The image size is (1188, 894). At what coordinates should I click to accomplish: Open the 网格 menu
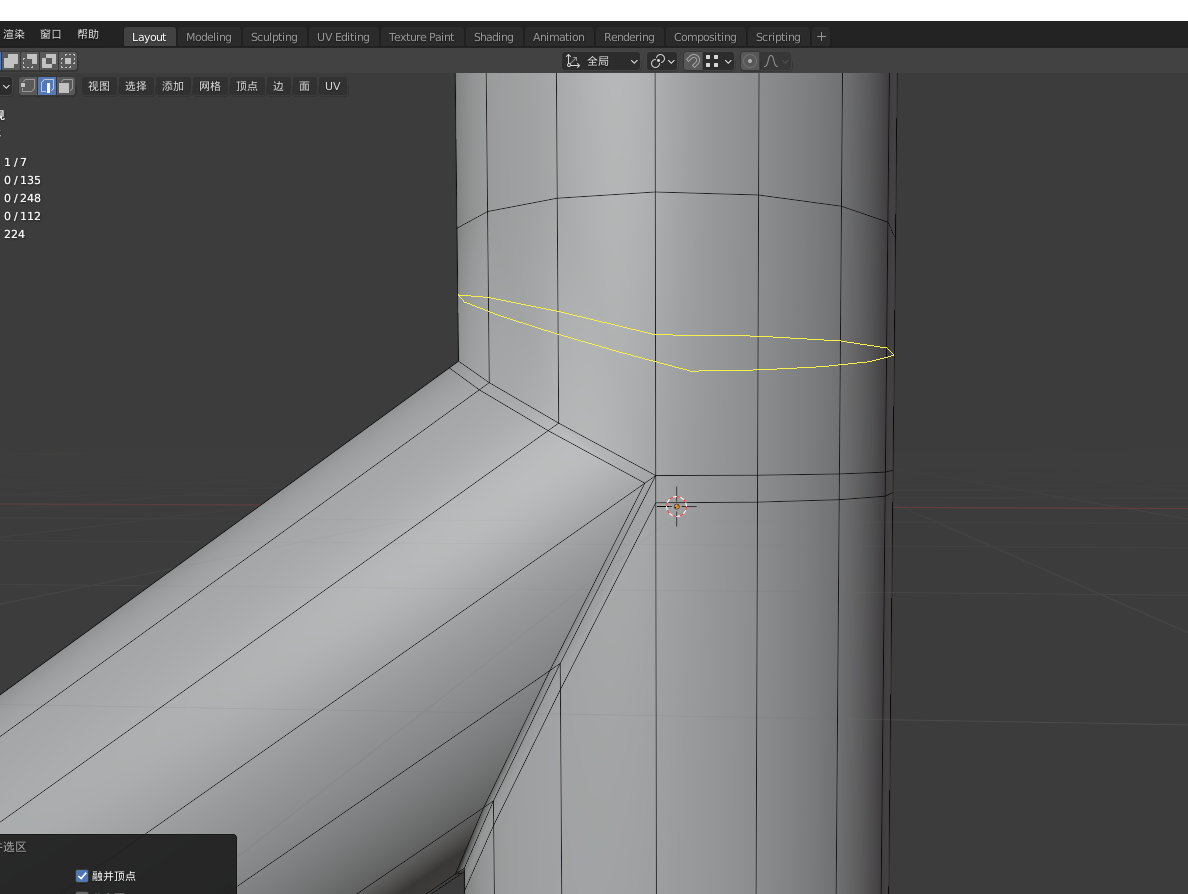click(x=209, y=86)
